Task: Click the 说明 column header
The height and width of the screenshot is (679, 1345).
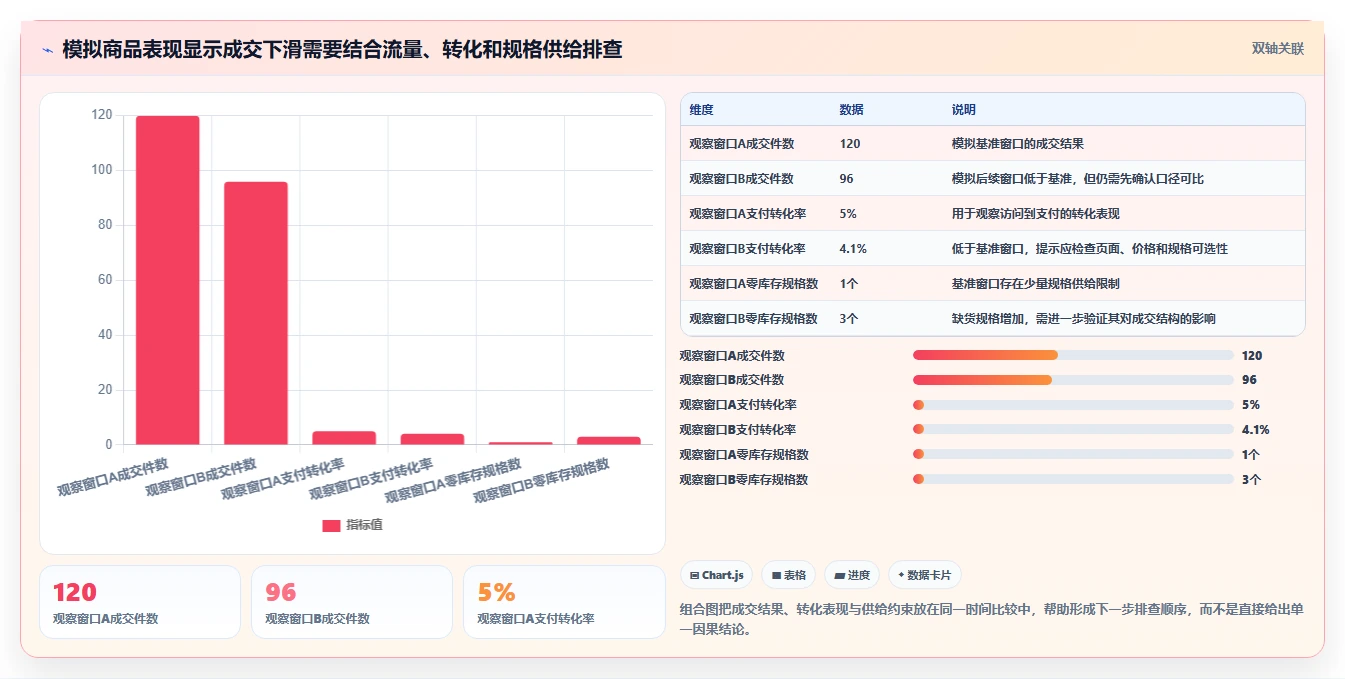Action: click(964, 110)
